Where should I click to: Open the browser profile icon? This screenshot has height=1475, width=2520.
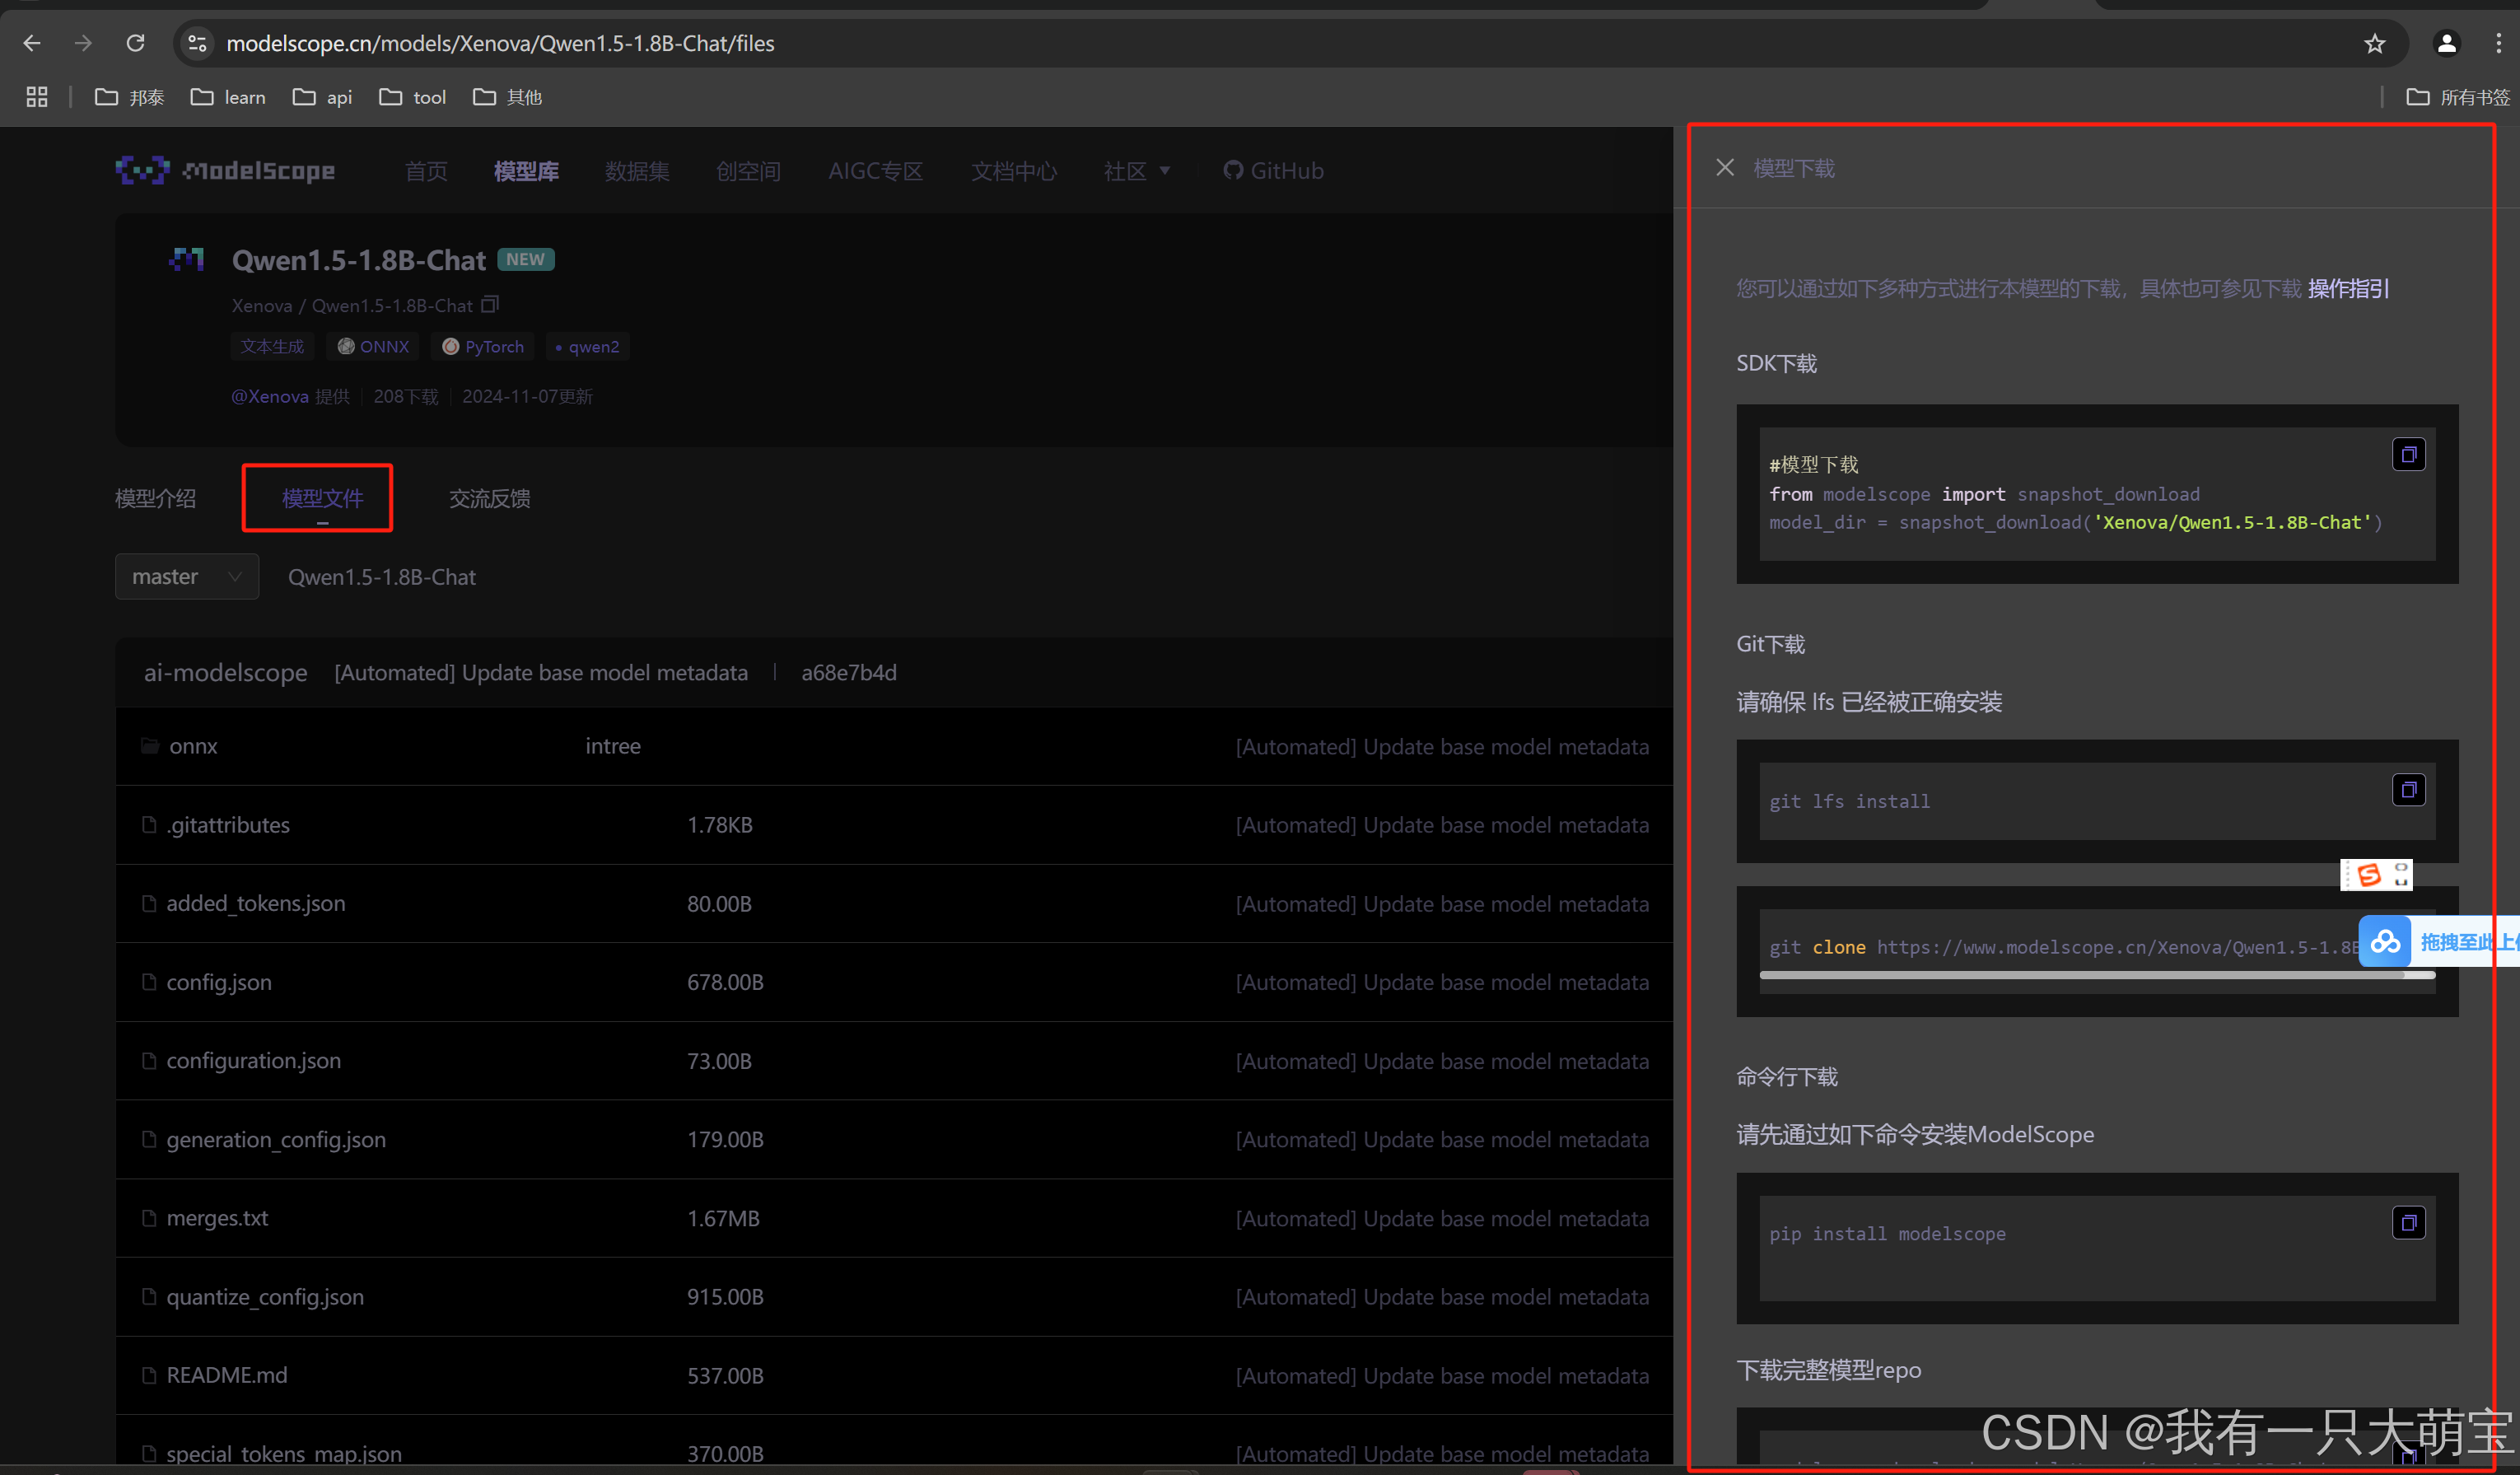point(2446,43)
